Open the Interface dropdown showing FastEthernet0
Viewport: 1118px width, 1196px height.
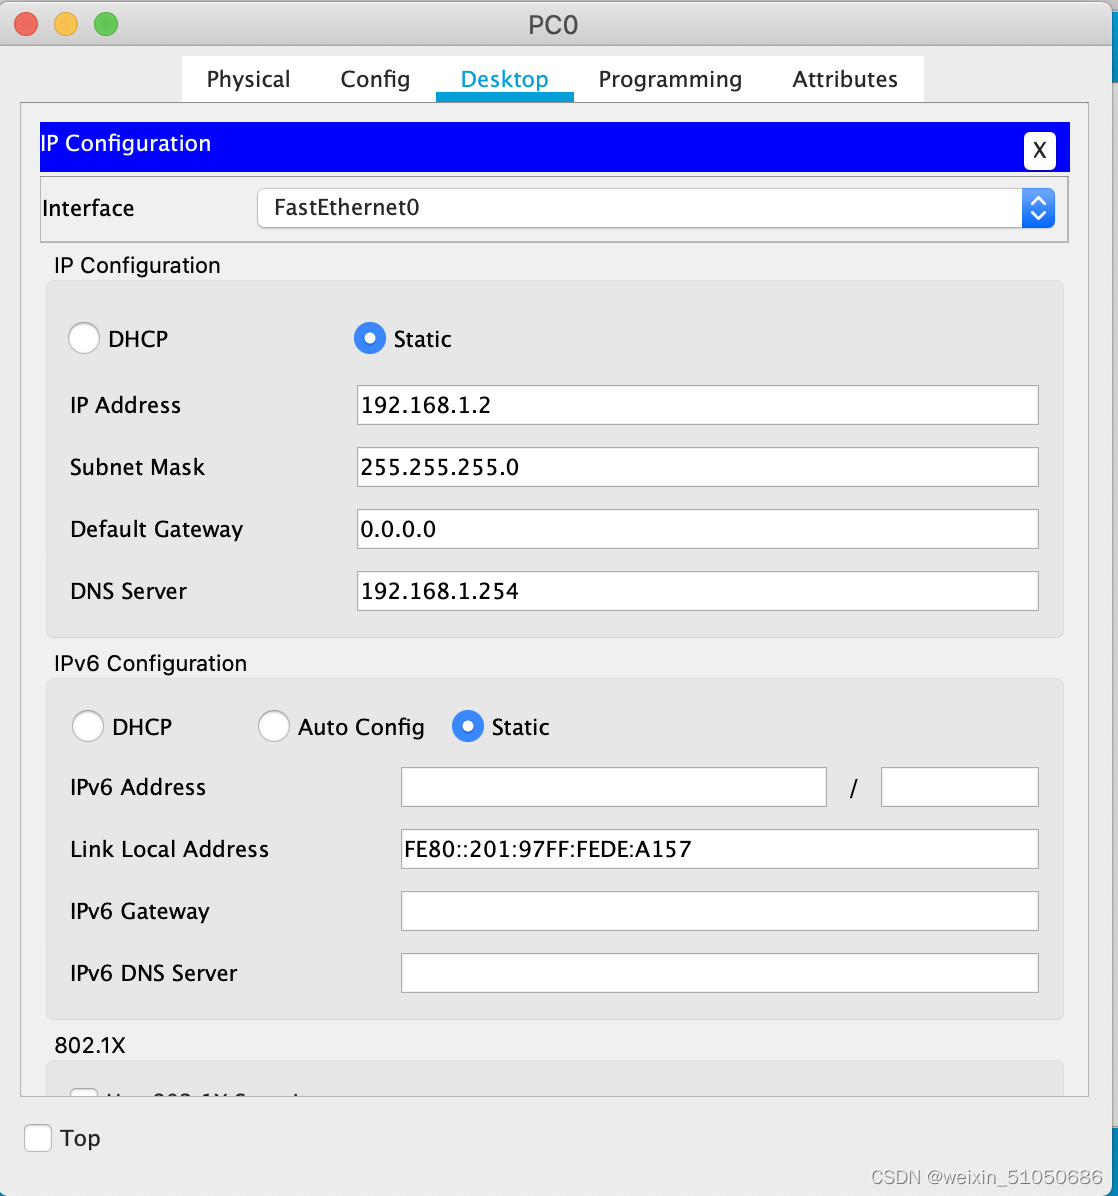(1038, 208)
